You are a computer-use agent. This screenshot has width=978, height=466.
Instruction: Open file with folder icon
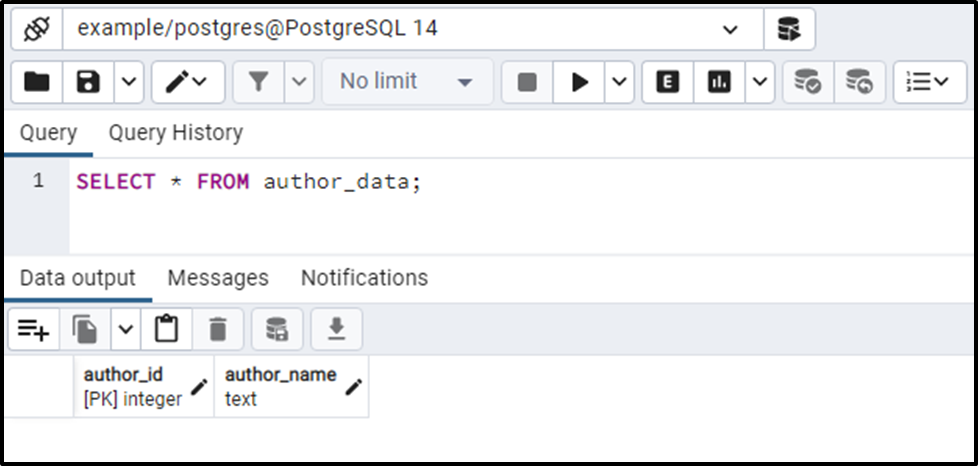37,82
